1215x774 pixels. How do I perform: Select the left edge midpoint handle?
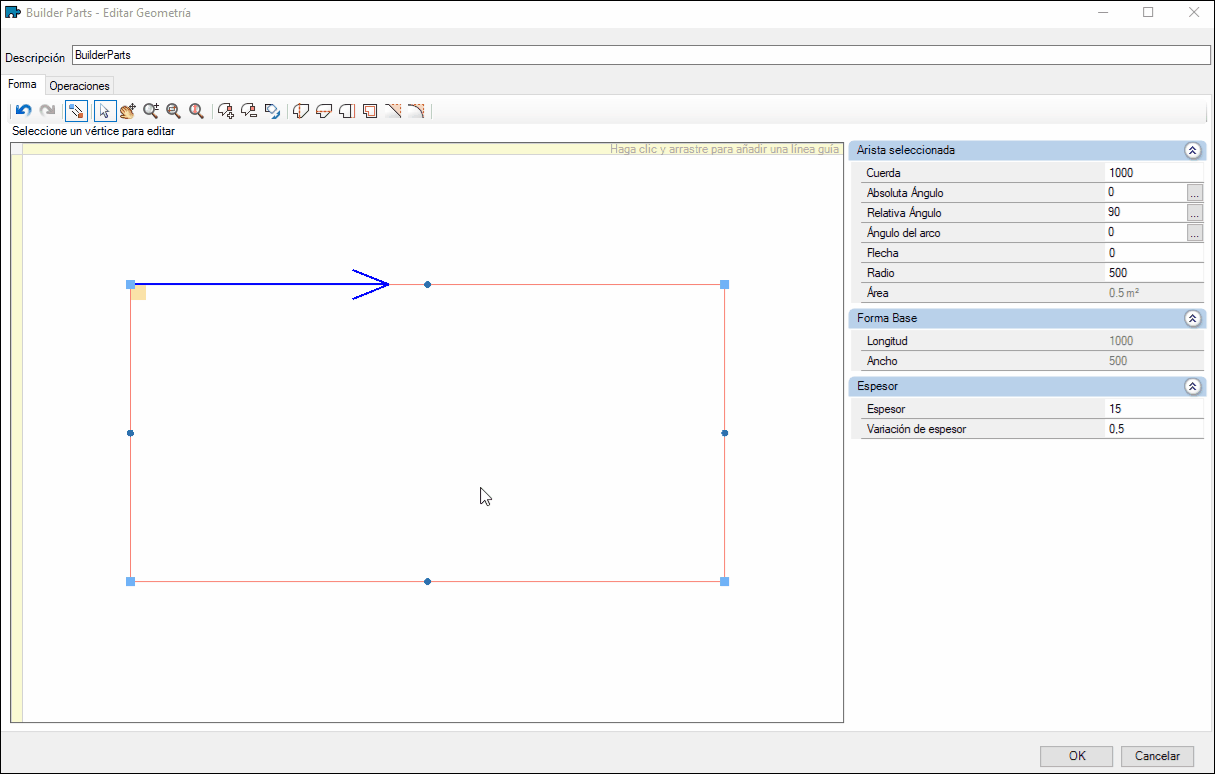click(130, 433)
